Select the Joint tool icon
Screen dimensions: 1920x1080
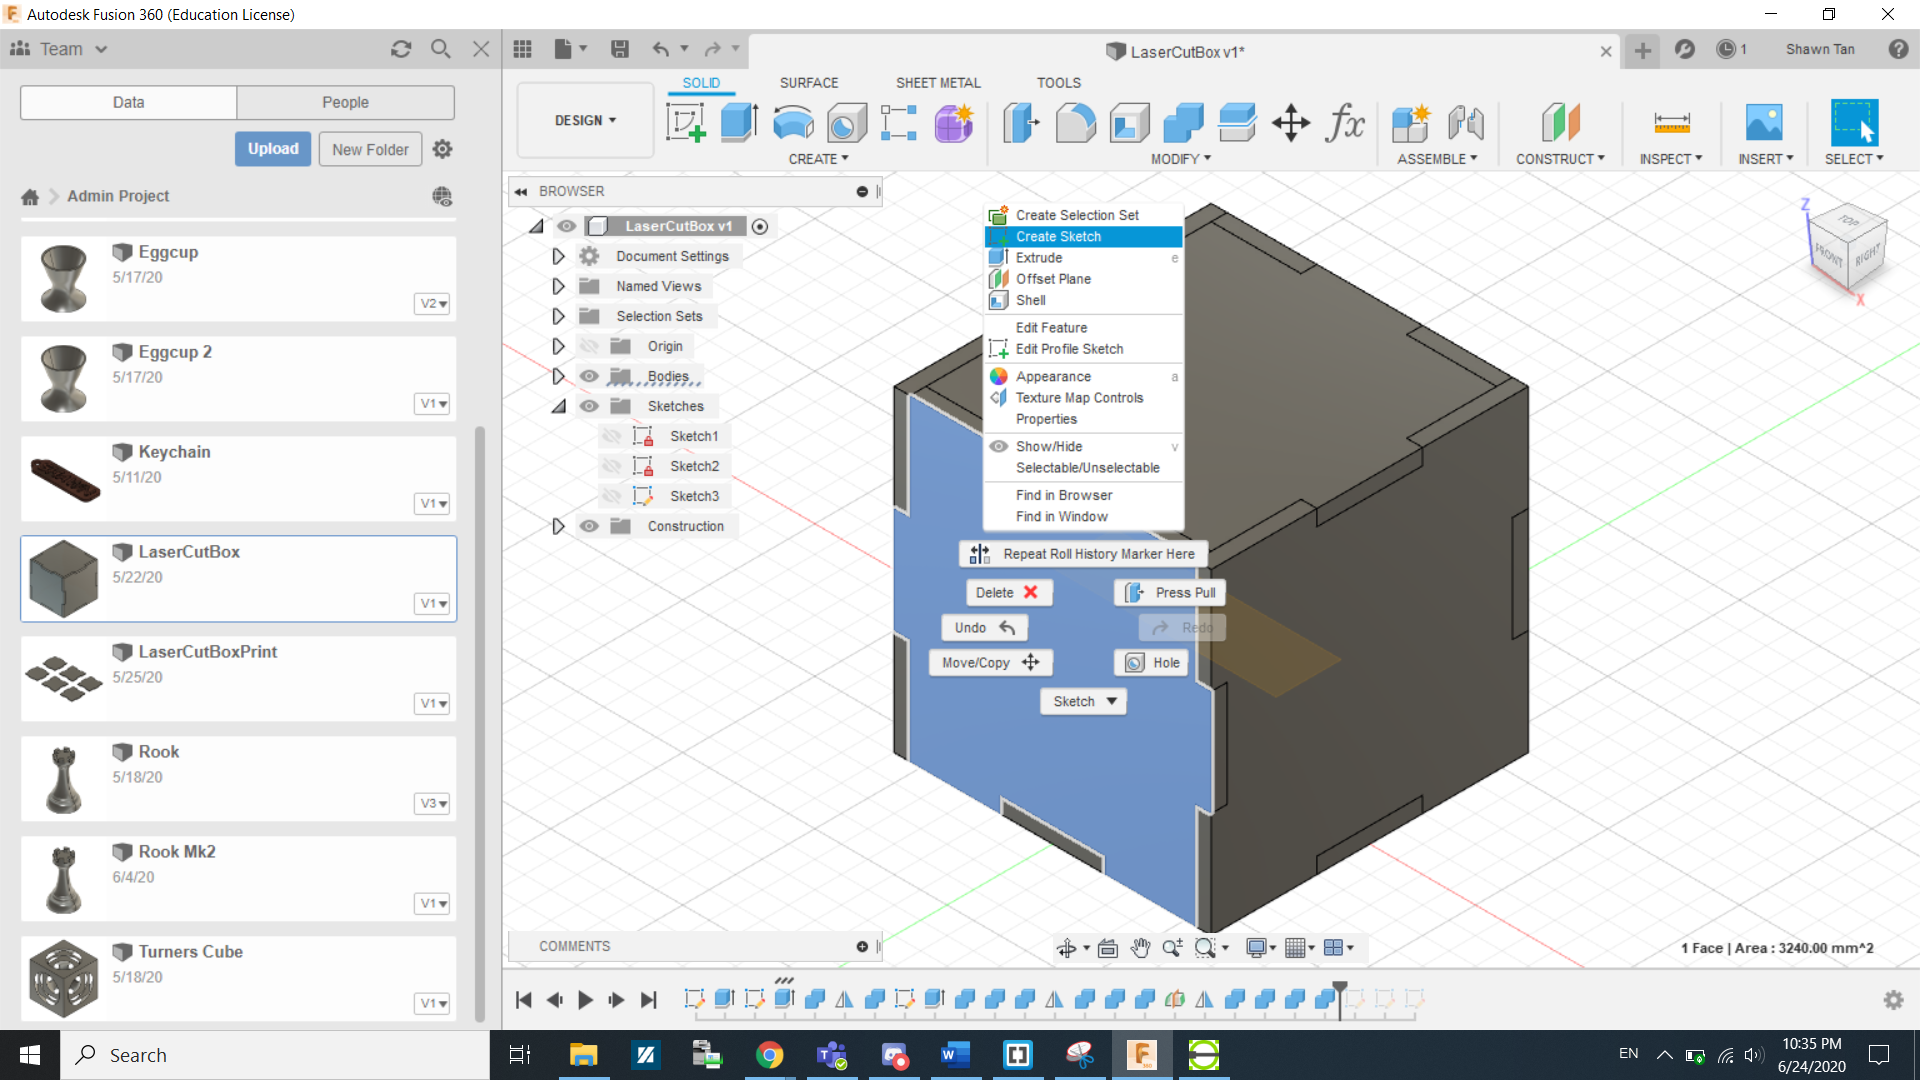click(1465, 123)
